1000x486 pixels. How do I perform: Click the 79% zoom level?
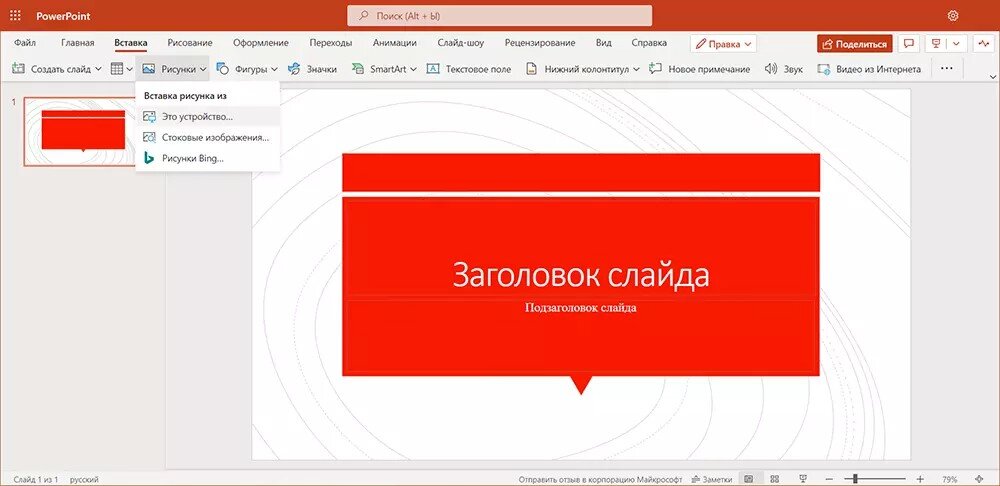pos(950,479)
